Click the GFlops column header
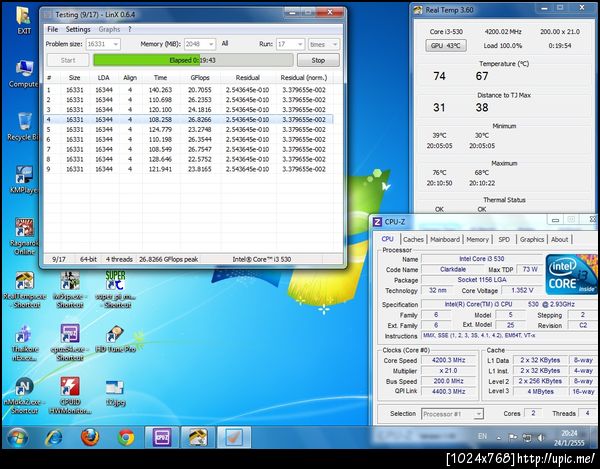Viewport: 600px width, 469px height. [200, 78]
